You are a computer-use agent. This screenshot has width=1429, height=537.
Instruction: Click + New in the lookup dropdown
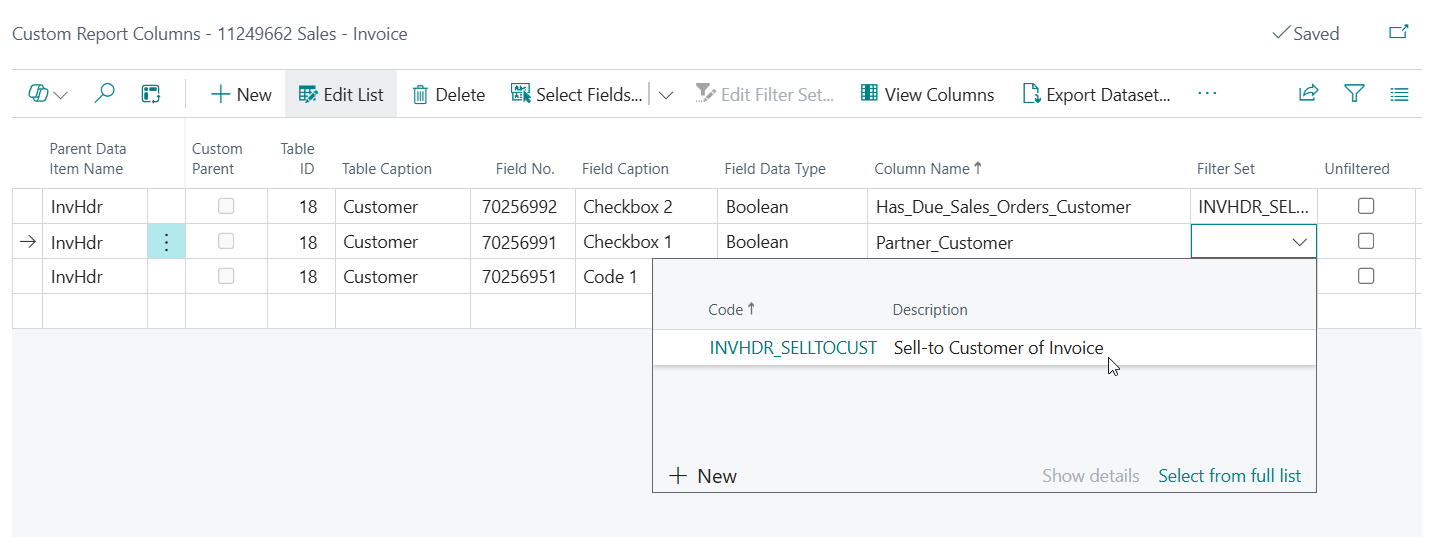click(703, 476)
